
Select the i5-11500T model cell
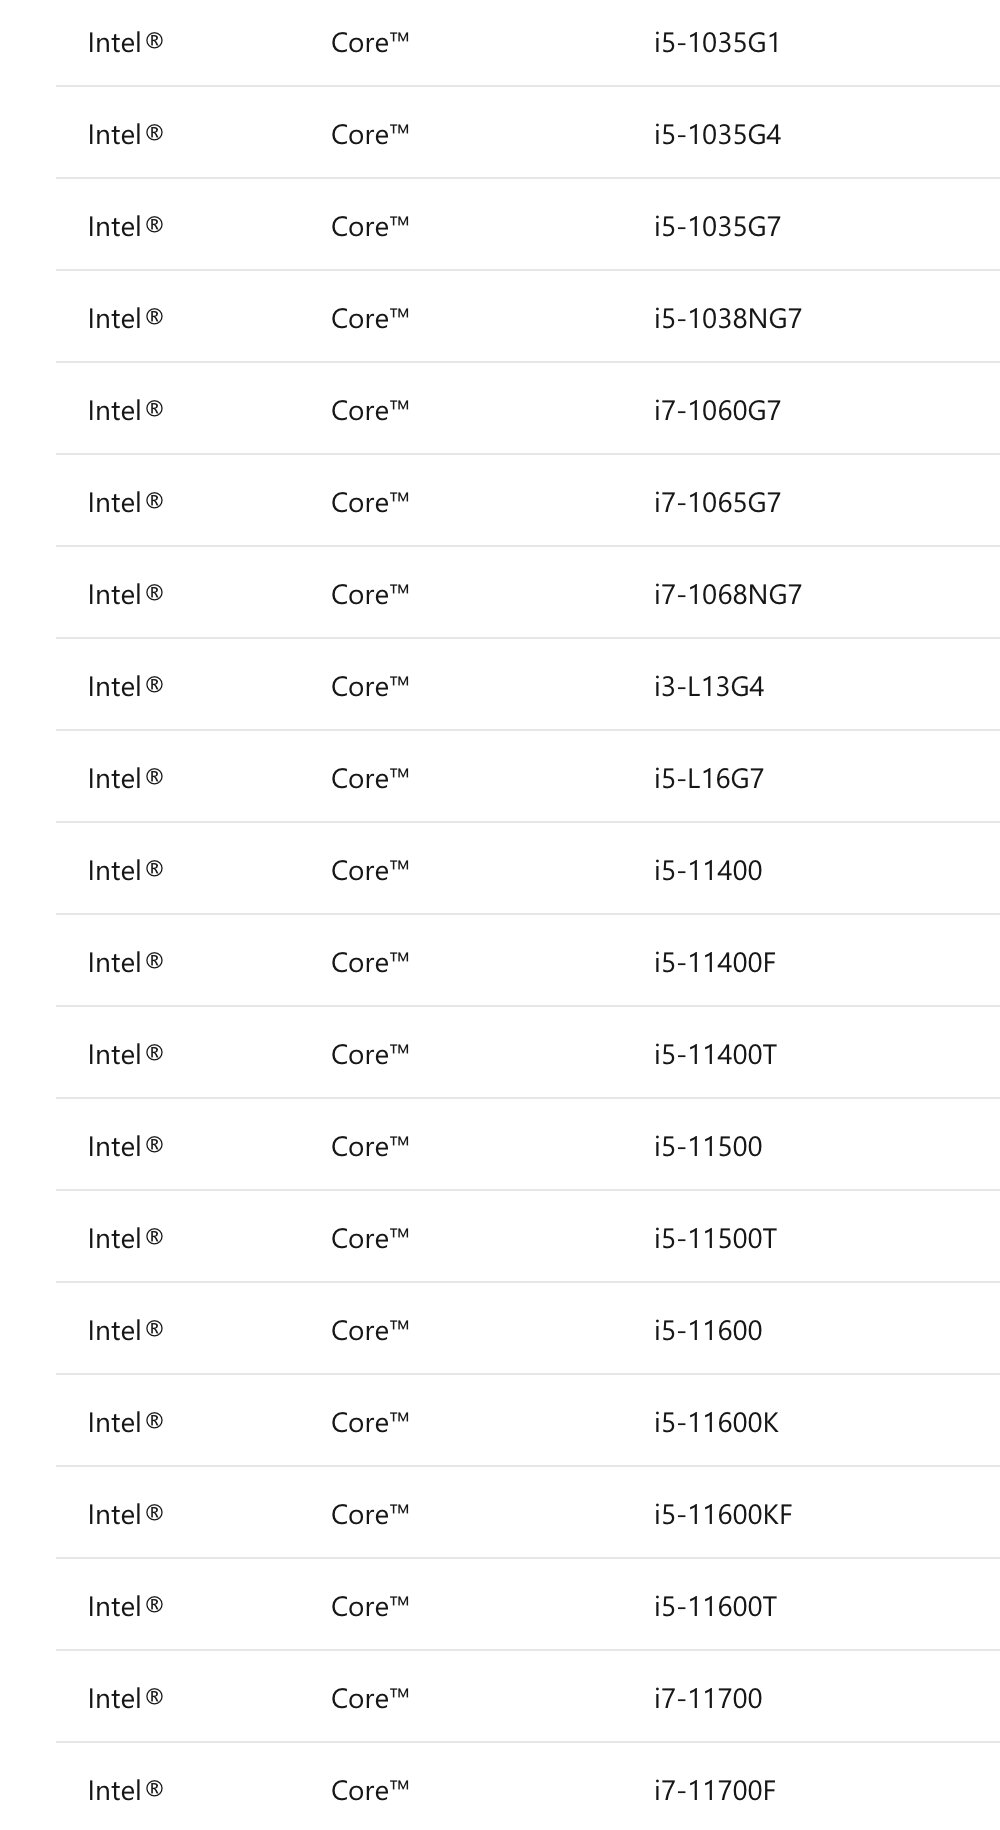715,1239
